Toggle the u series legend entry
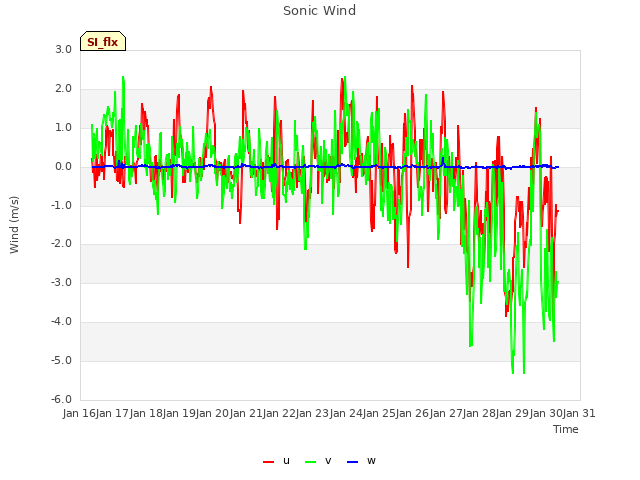 (277, 461)
